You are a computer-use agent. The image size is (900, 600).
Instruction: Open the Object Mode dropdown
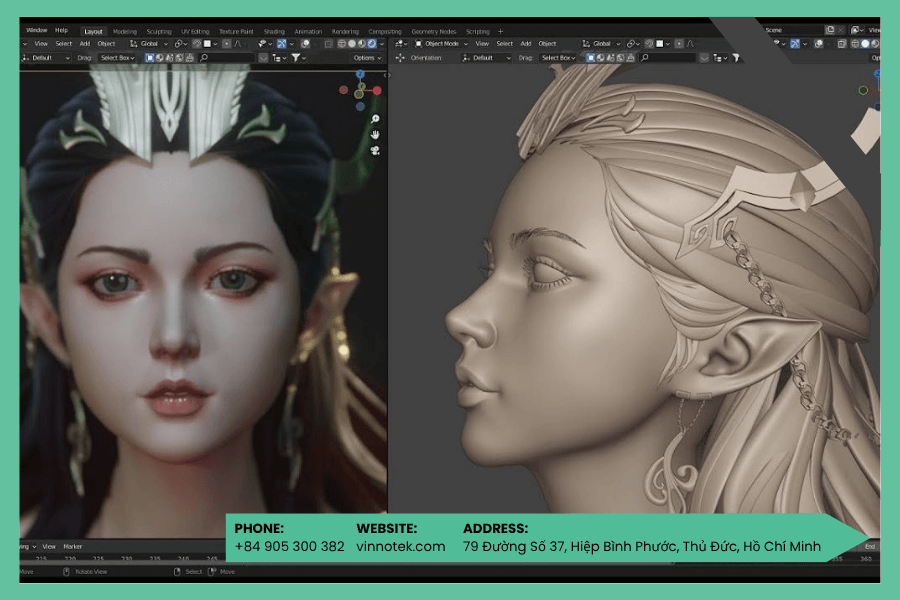coord(441,44)
